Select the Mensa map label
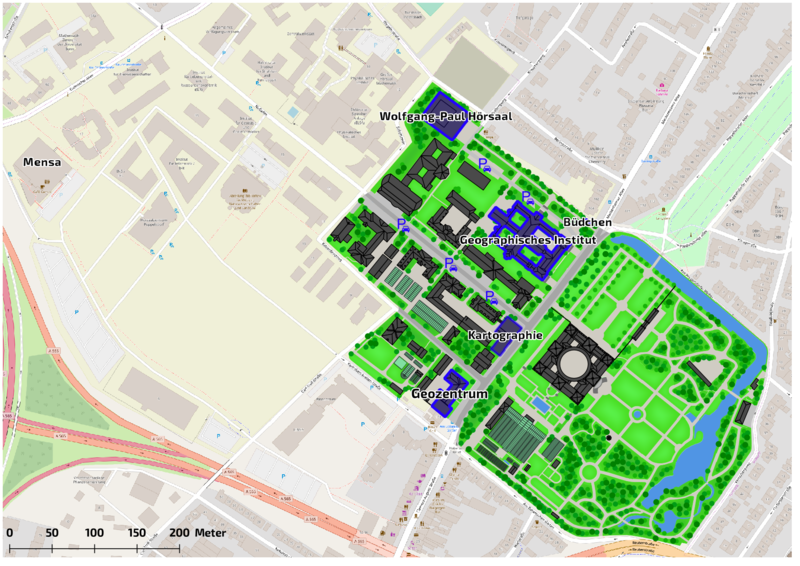Viewport: 800px width, 566px height. click(x=43, y=161)
